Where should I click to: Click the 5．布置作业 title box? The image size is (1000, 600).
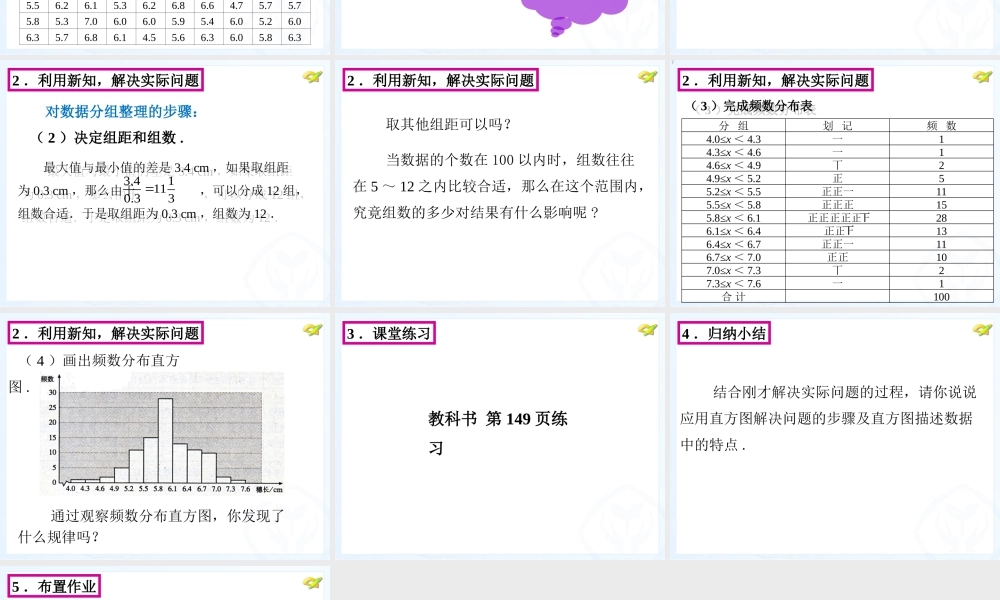[x=54, y=586]
